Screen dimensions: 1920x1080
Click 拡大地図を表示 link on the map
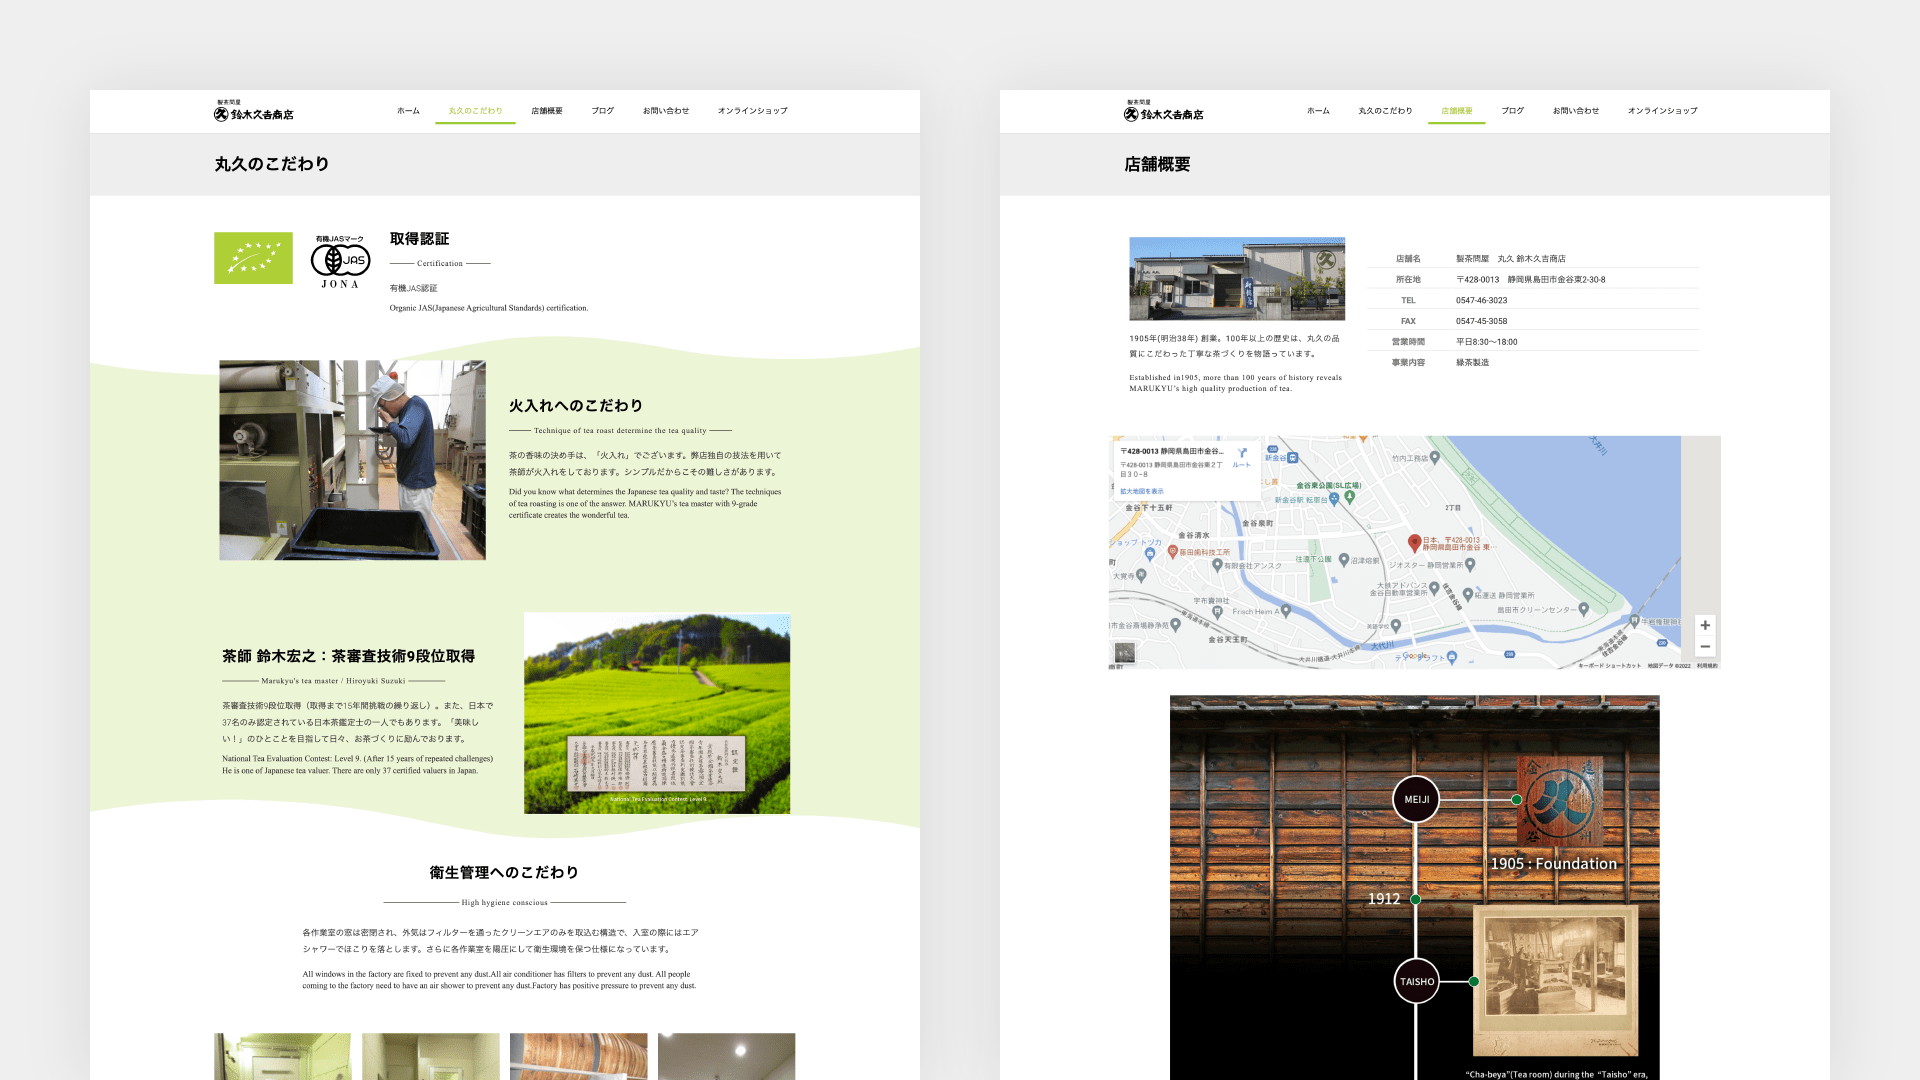tap(1142, 491)
